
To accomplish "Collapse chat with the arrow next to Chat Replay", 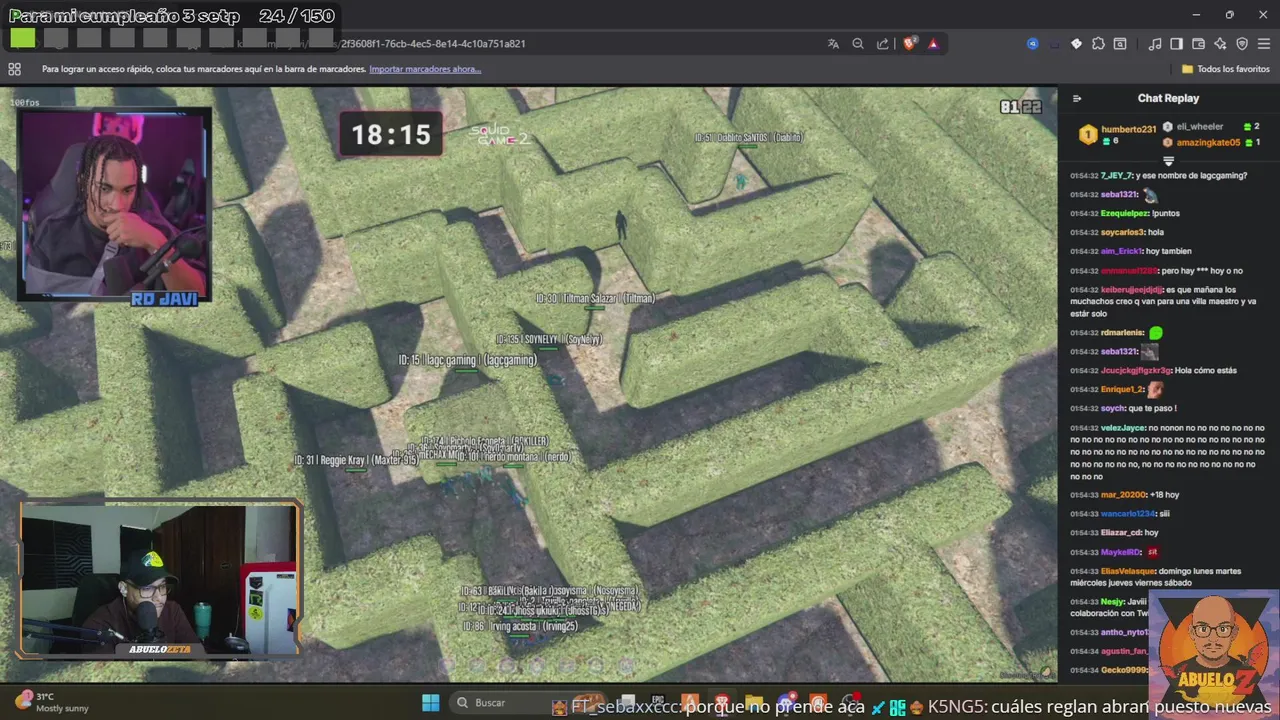I will (1077, 98).
